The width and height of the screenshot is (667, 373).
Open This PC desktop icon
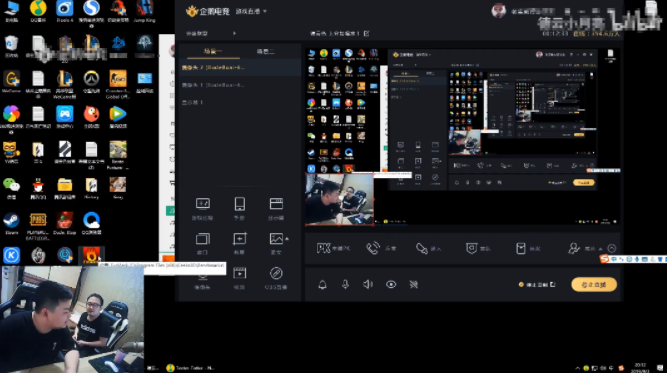pos(11,11)
